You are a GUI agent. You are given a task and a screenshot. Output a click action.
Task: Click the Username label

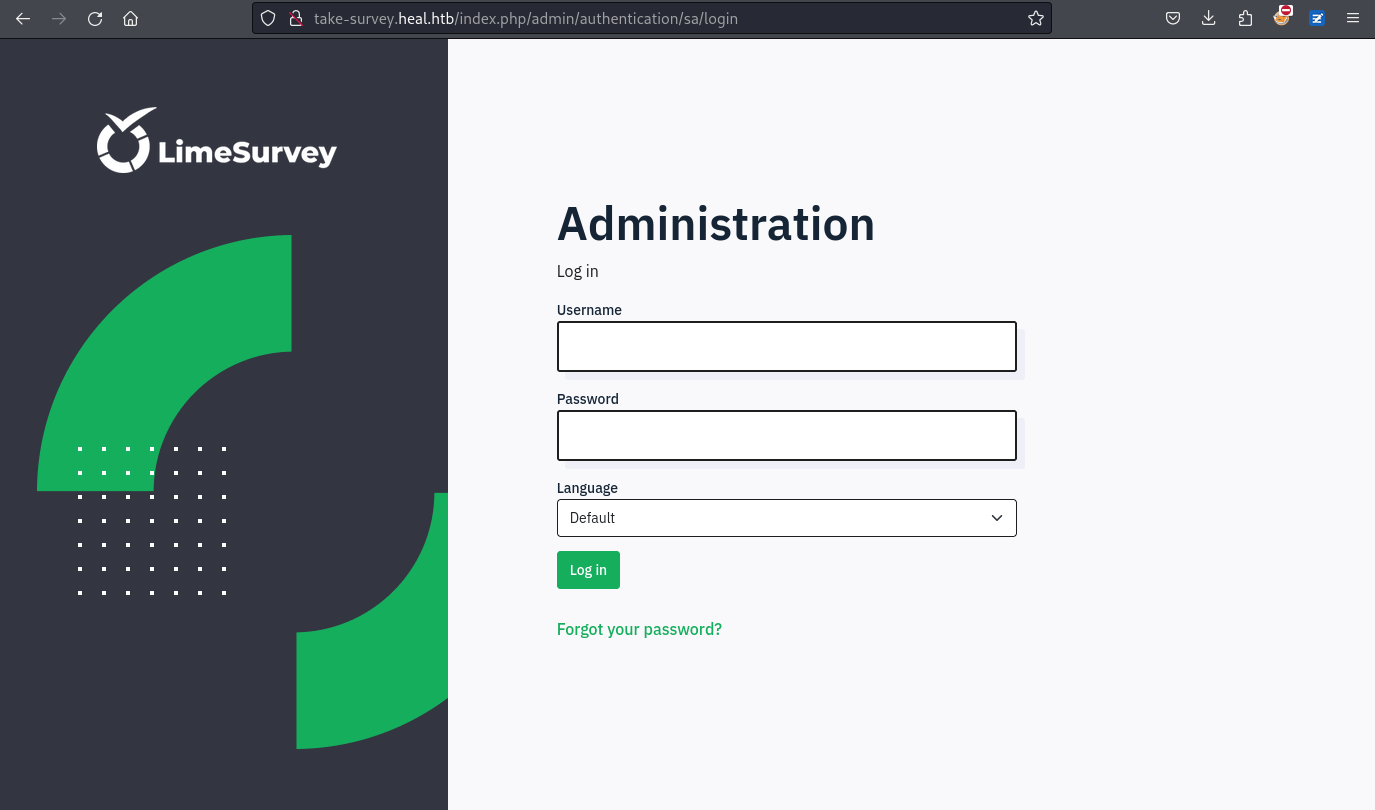pos(589,310)
